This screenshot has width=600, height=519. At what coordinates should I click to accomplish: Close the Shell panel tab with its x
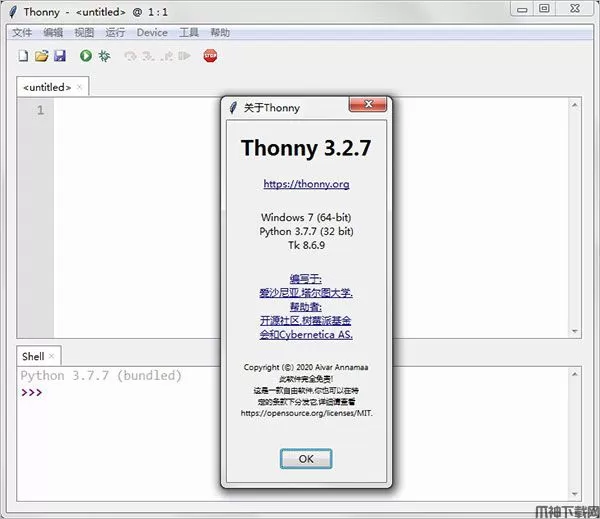tap(52, 356)
